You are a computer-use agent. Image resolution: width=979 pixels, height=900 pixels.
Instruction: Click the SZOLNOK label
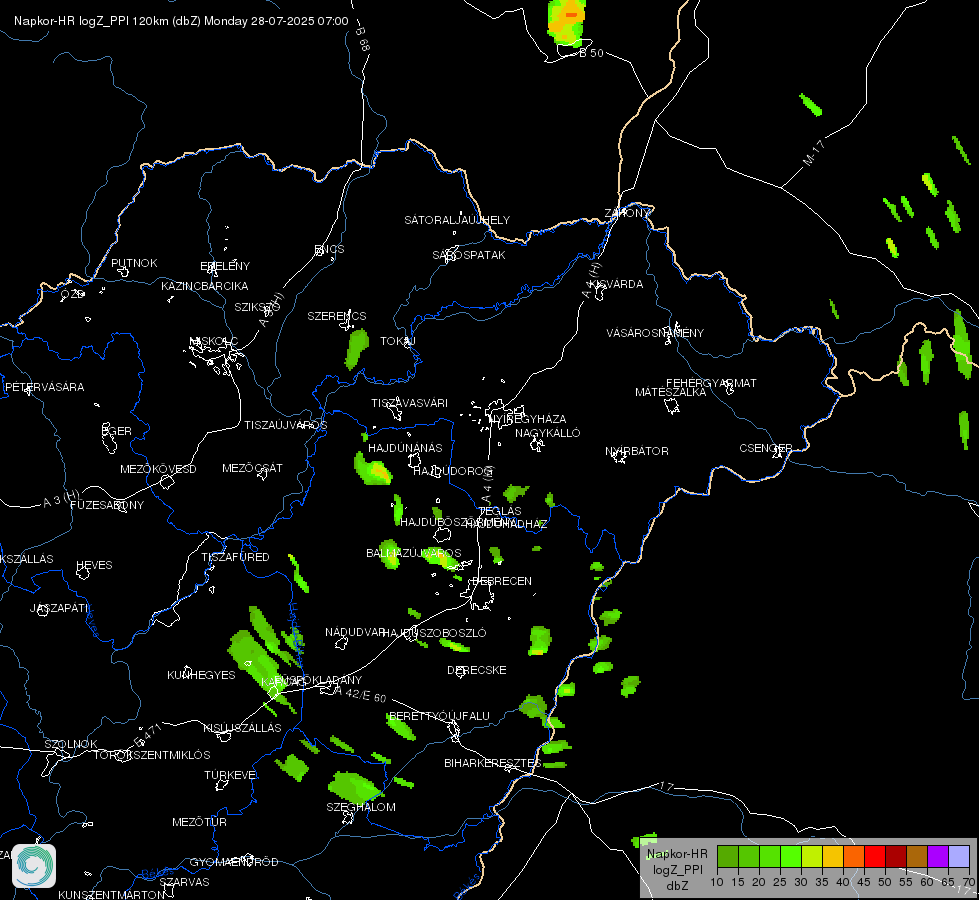coord(71,744)
